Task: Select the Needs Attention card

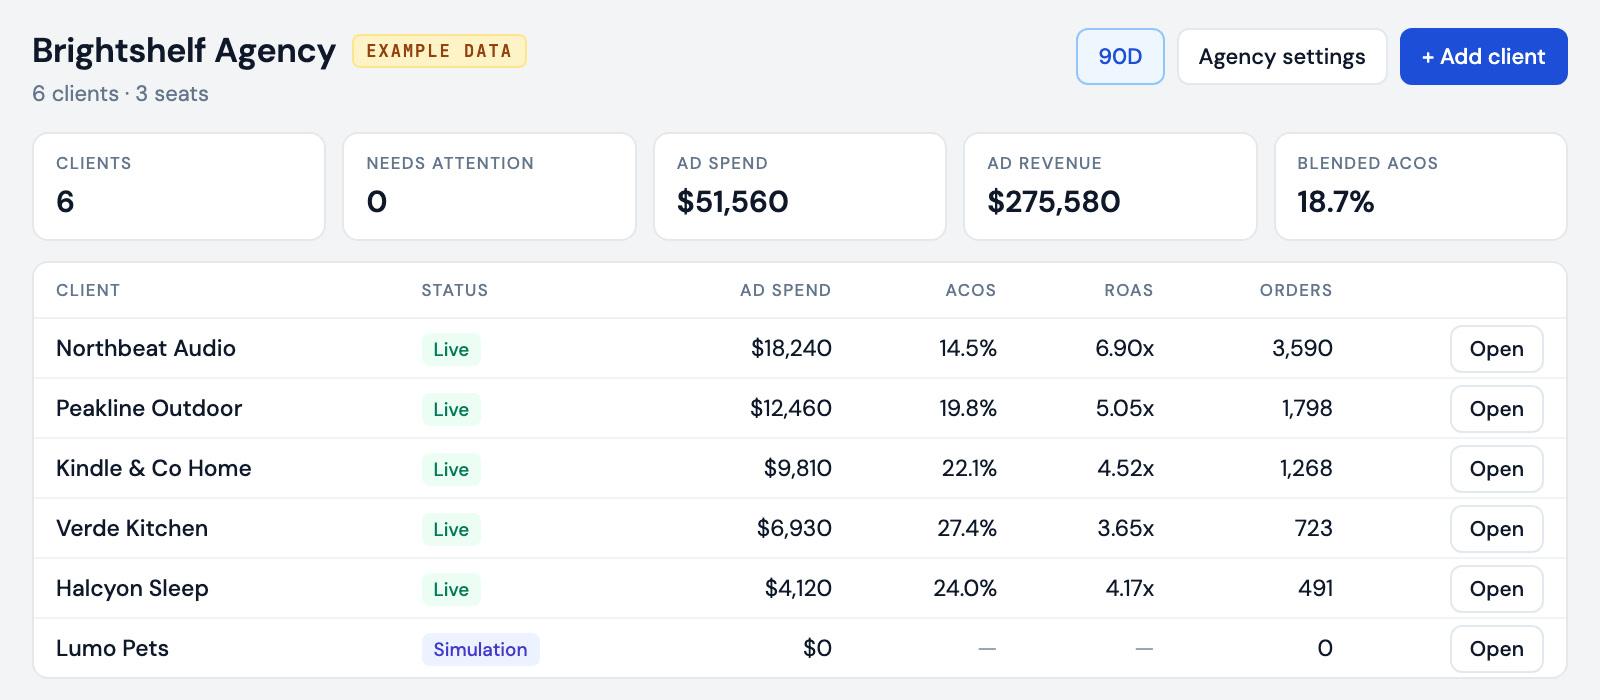Action: pos(489,187)
